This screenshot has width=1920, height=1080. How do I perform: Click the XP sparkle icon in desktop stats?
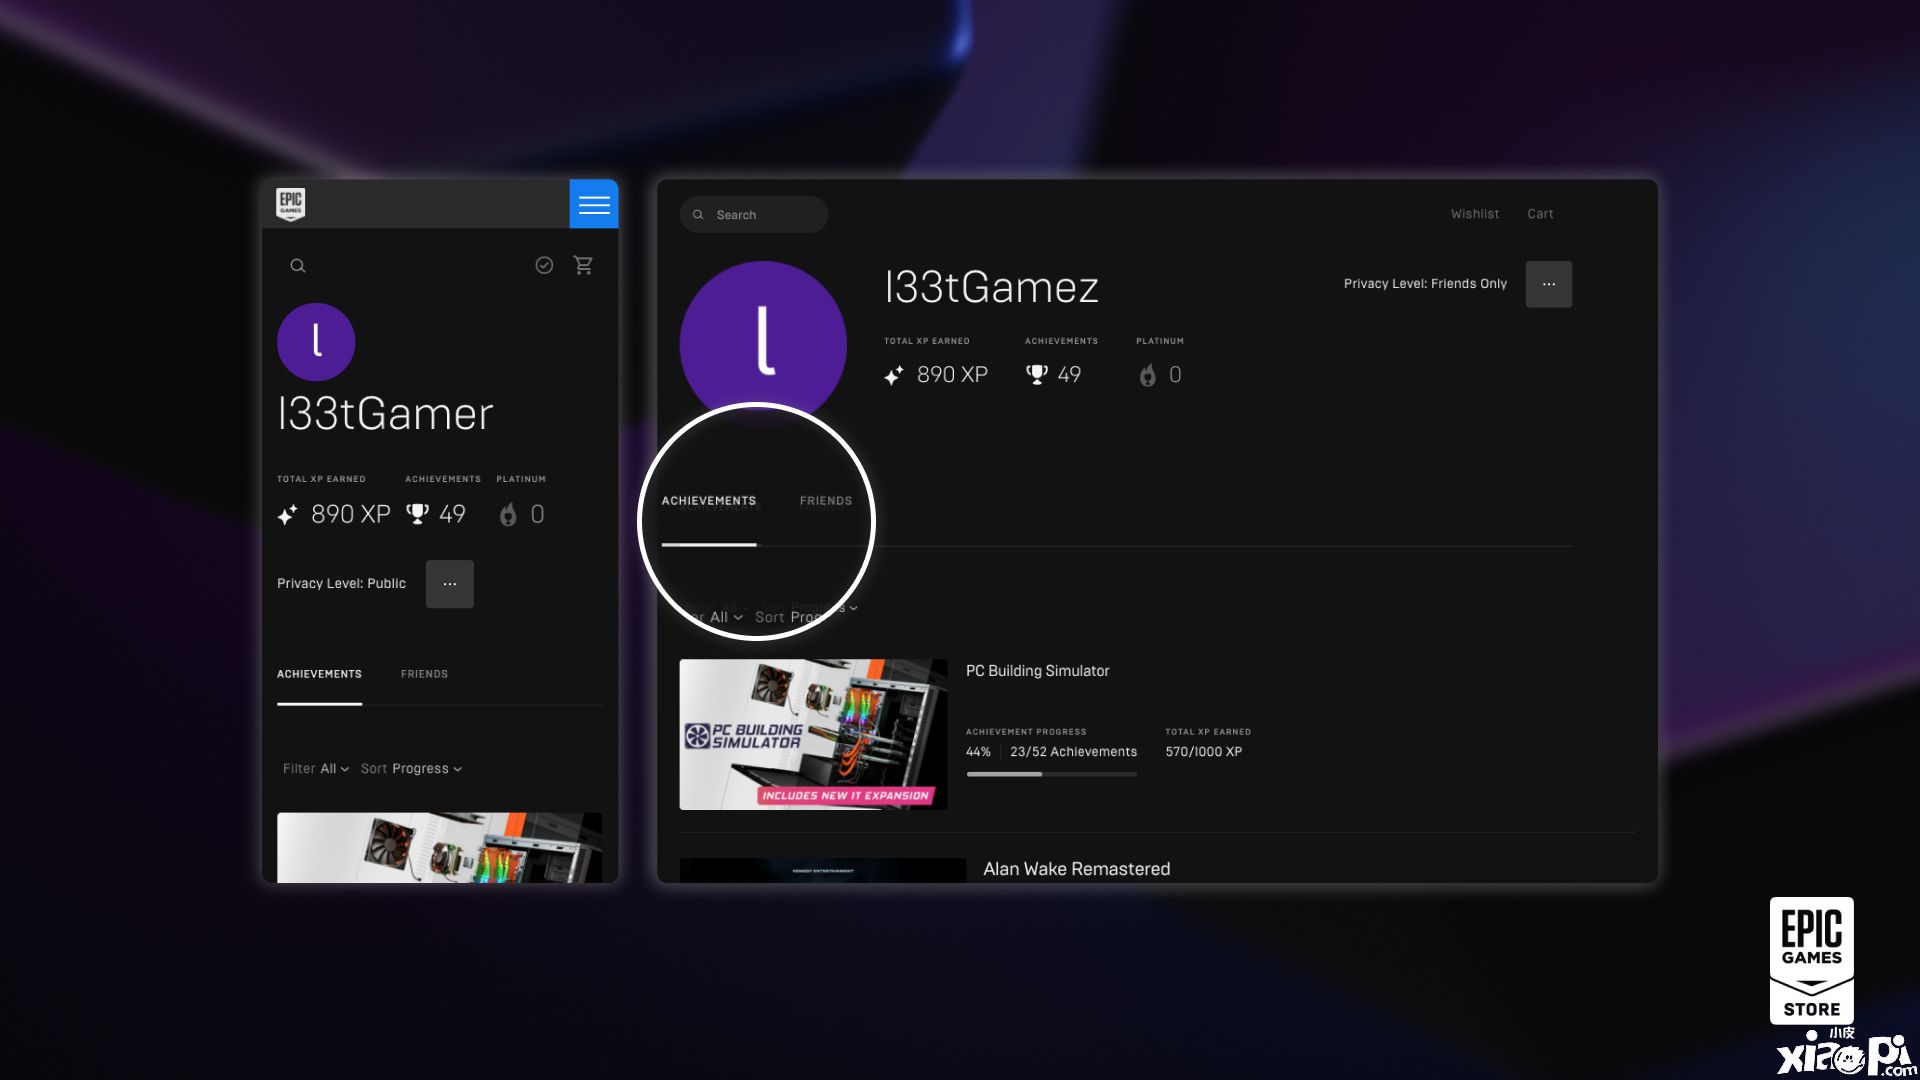[894, 375]
